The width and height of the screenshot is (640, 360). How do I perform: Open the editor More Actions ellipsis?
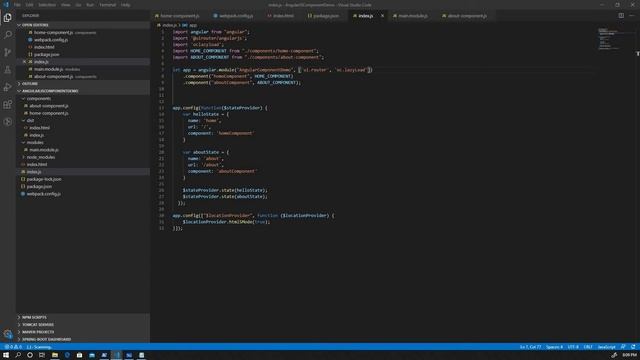[632, 16]
